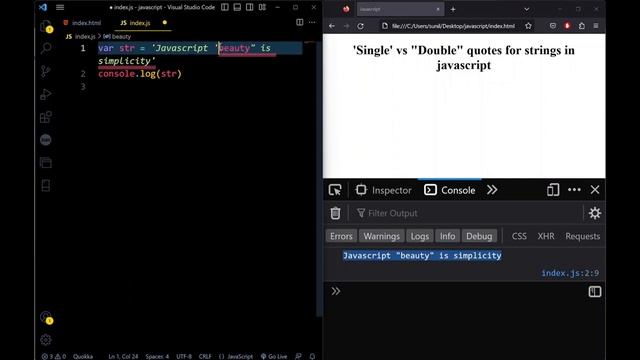Open errors and warnings status item
640x360 pixels.
(54, 356)
